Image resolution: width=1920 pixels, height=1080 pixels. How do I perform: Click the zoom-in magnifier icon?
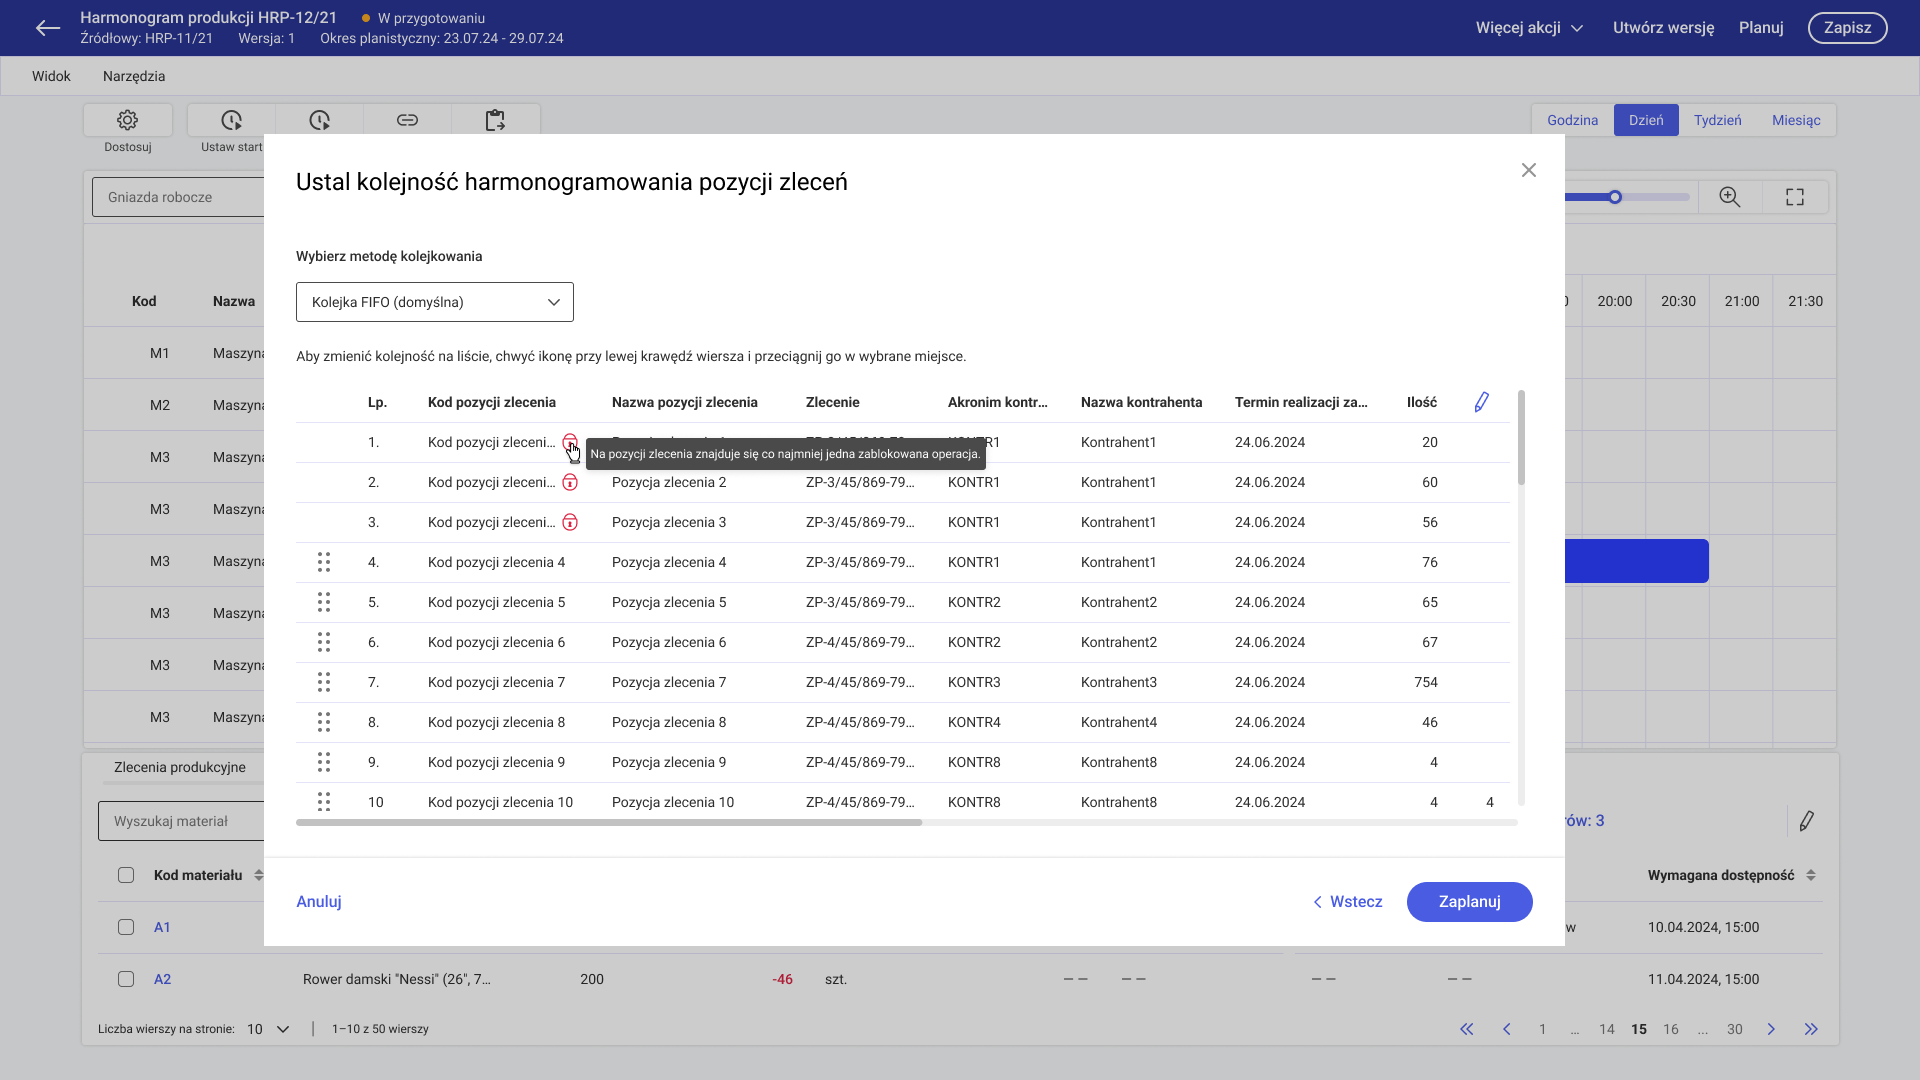click(1730, 197)
